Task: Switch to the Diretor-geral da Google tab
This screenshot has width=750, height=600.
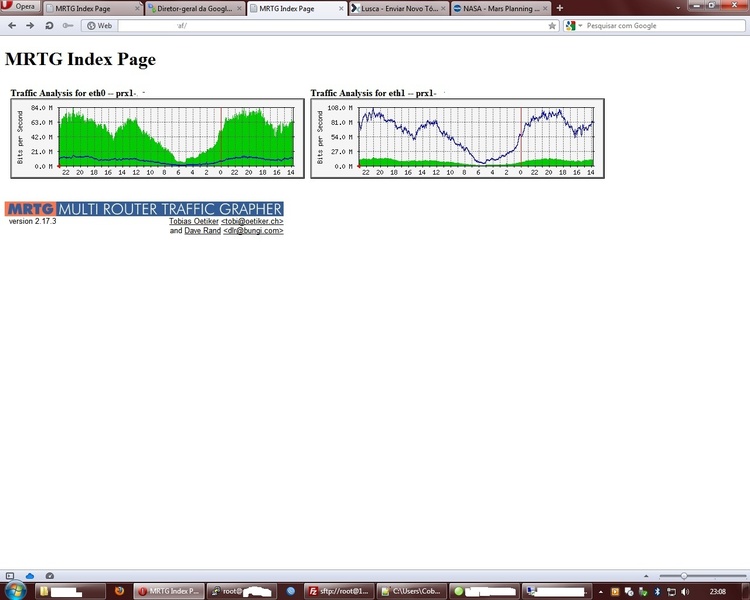Action: coord(195,9)
